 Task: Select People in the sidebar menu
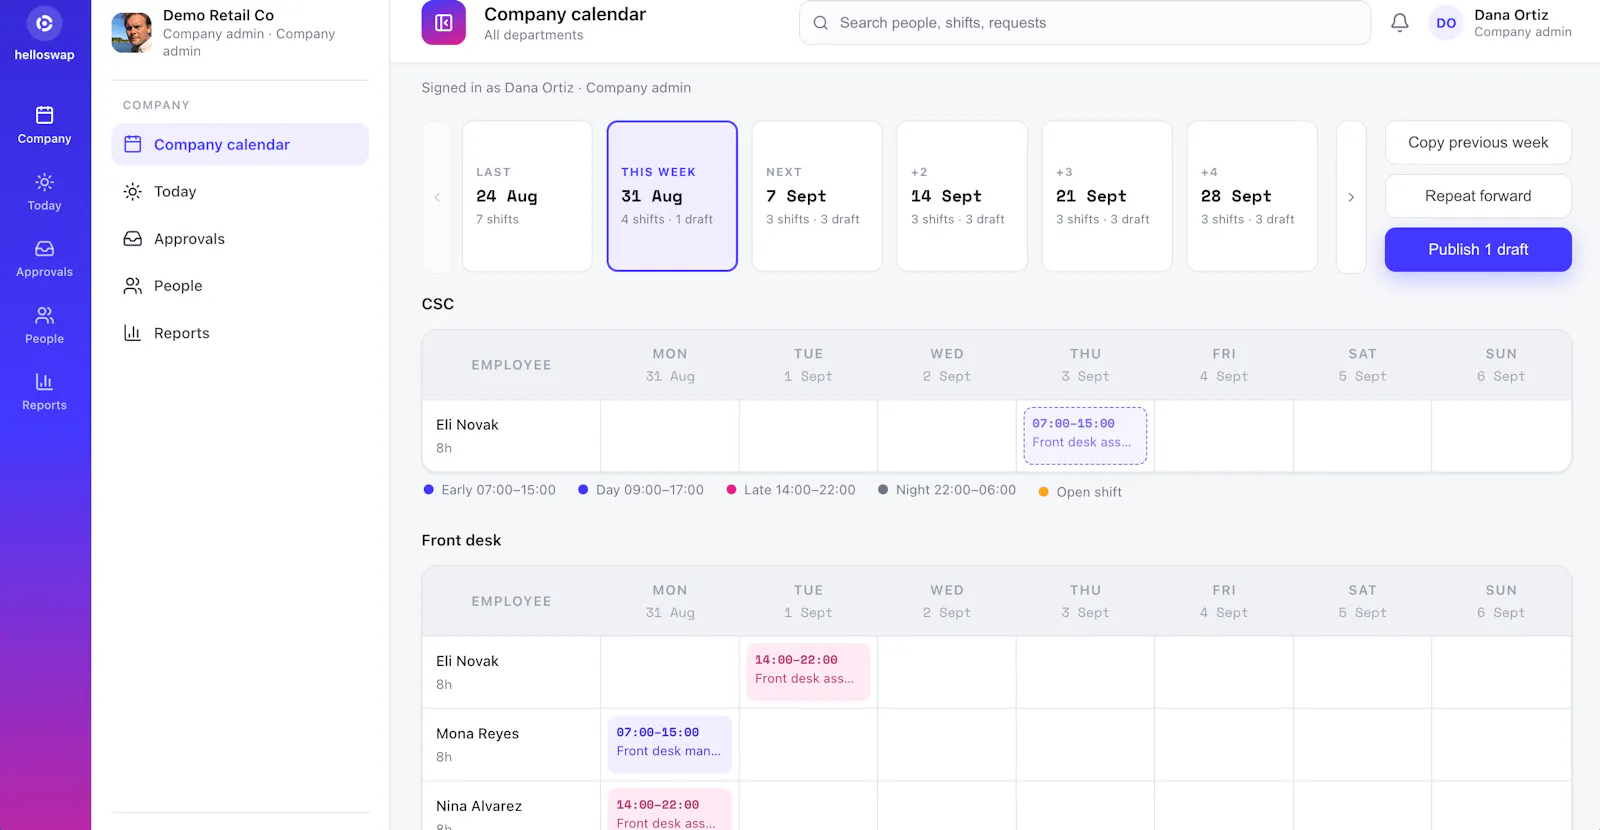coord(240,285)
